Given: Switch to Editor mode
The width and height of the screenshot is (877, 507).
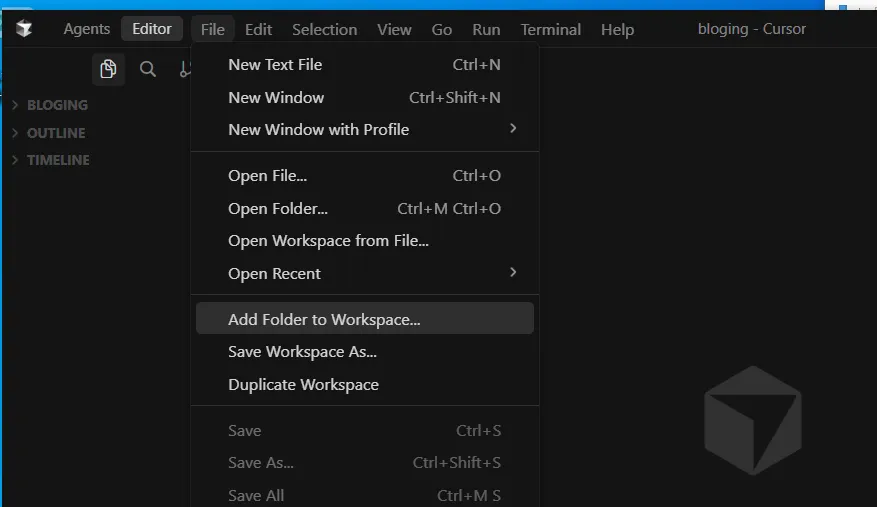Looking at the screenshot, I should tap(152, 29).
